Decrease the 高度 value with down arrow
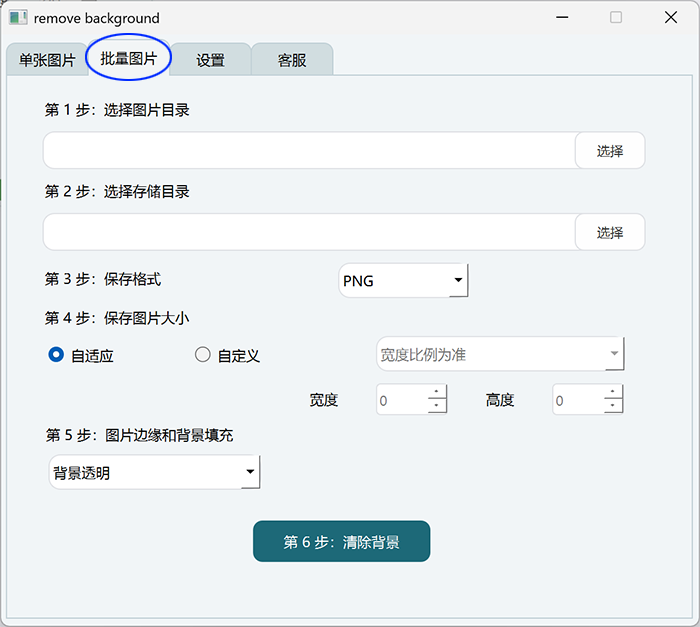The height and width of the screenshot is (627, 700). click(612, 405)
